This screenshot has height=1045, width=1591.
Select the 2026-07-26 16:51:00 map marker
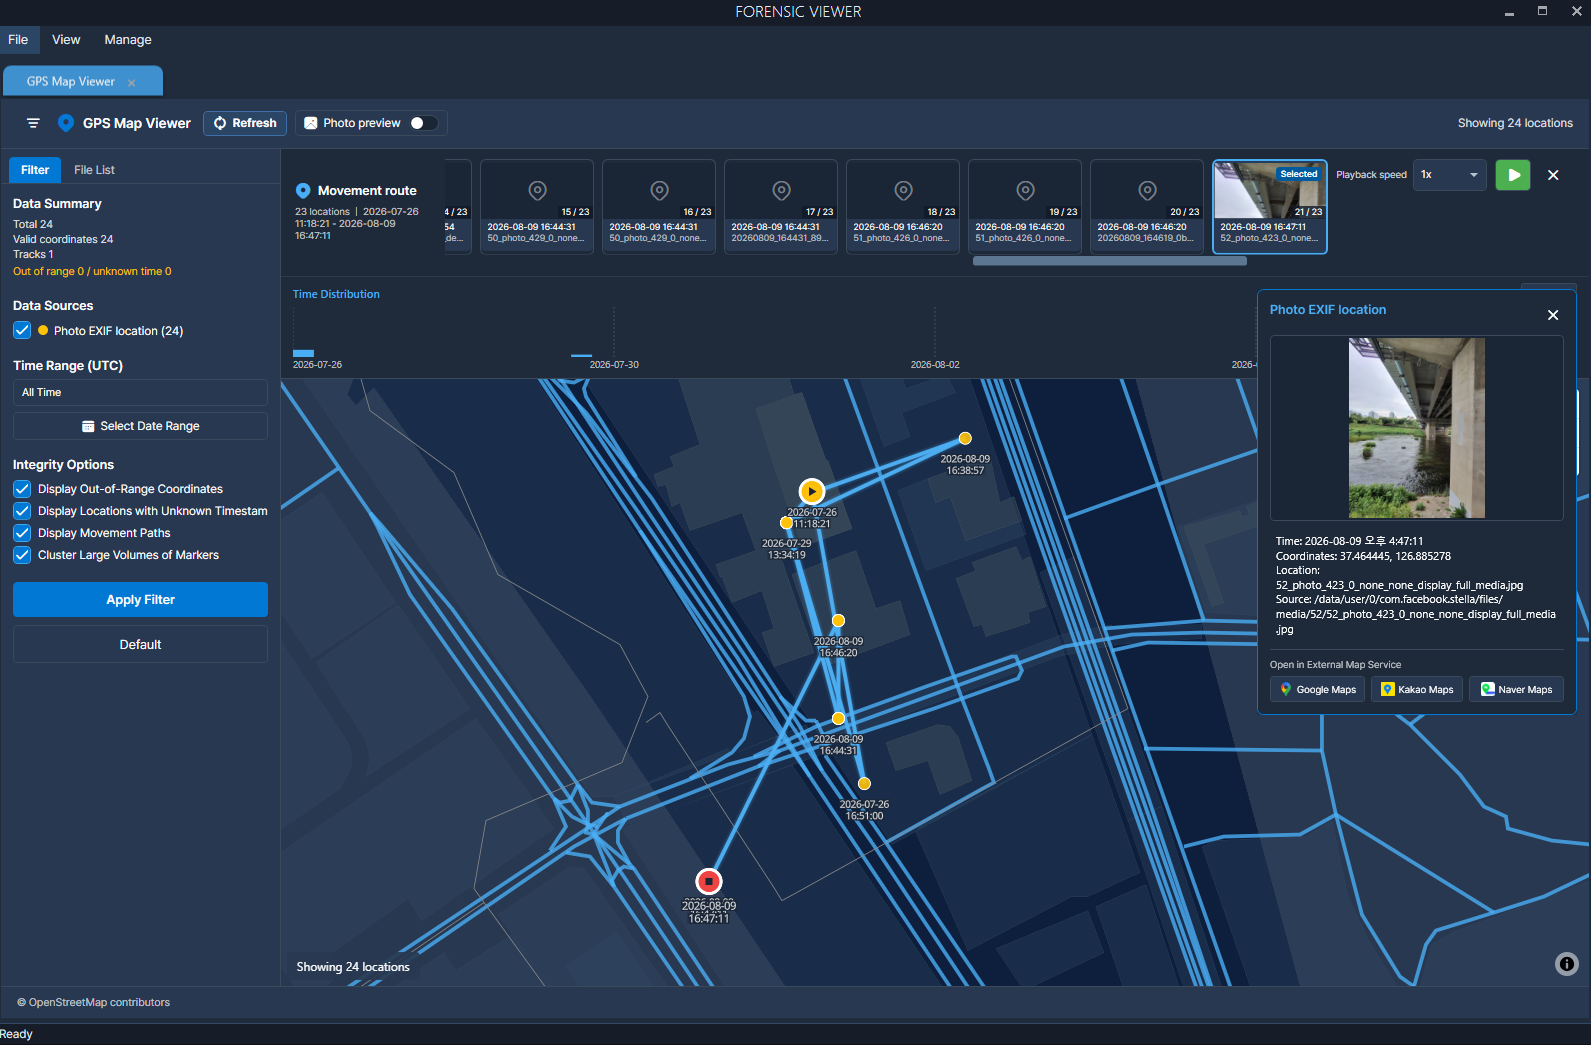point(864,784)
